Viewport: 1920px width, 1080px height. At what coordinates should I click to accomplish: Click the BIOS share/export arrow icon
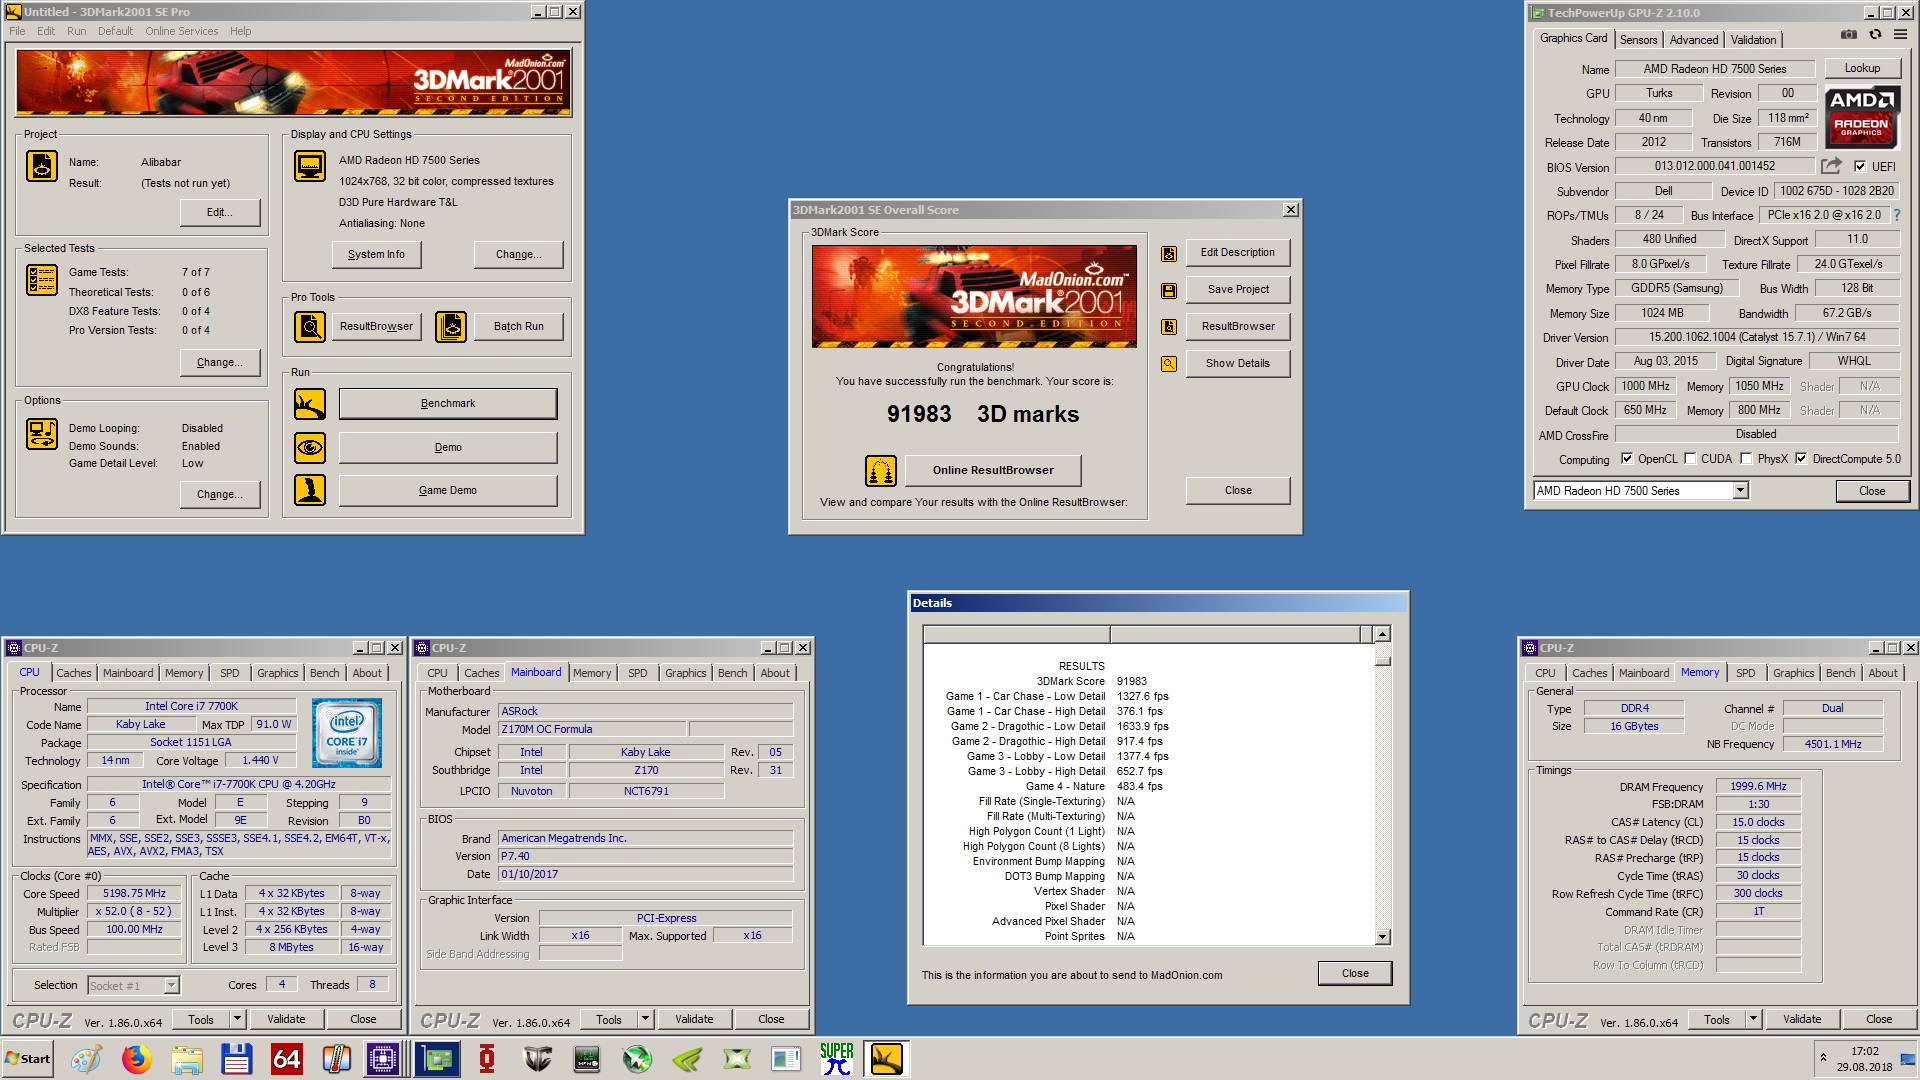click(1831, 166)
